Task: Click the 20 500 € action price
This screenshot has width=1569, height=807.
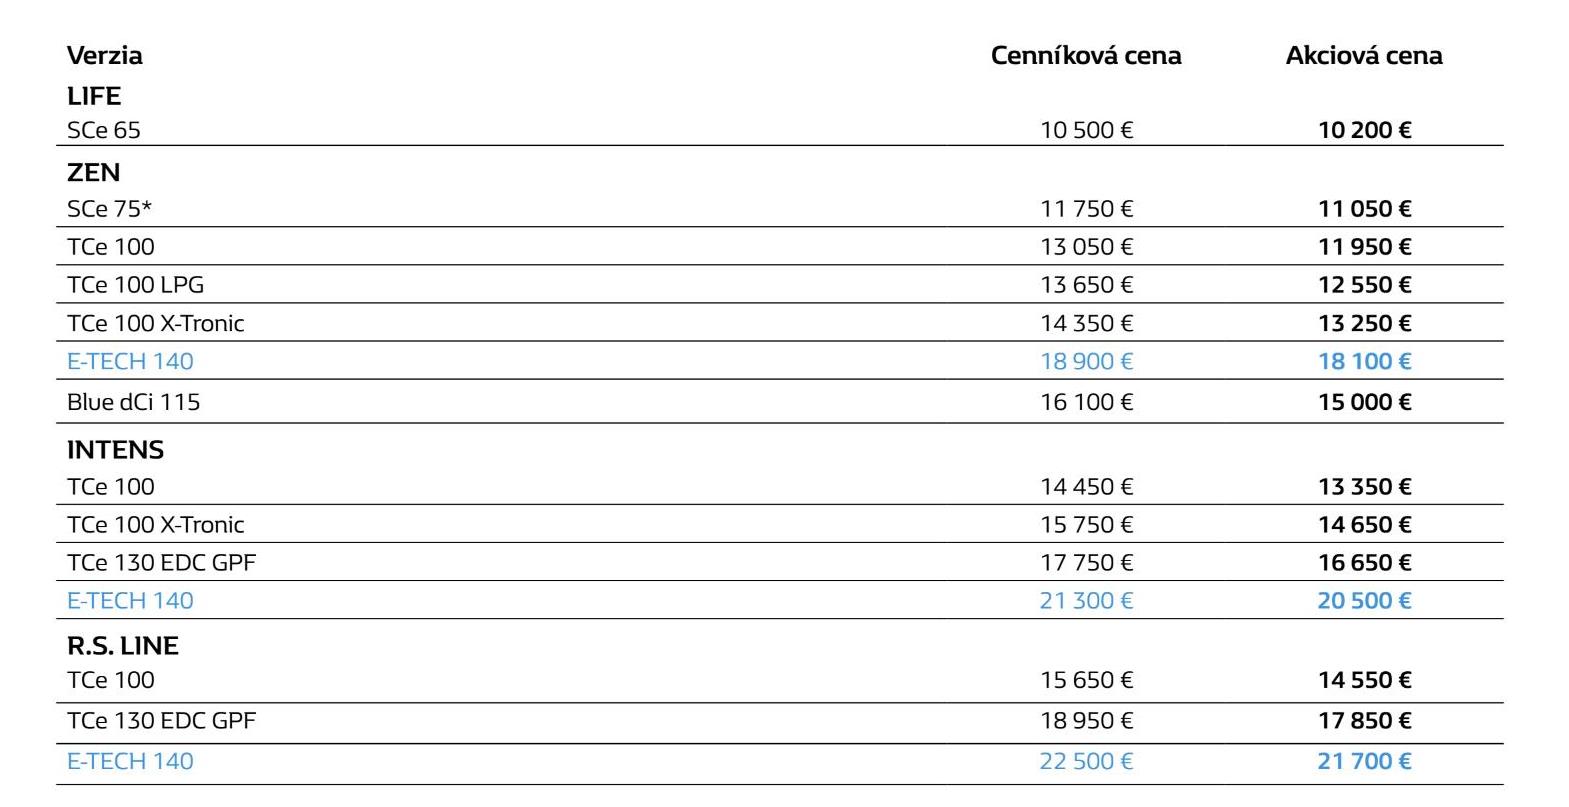Action: point(1364,601)
